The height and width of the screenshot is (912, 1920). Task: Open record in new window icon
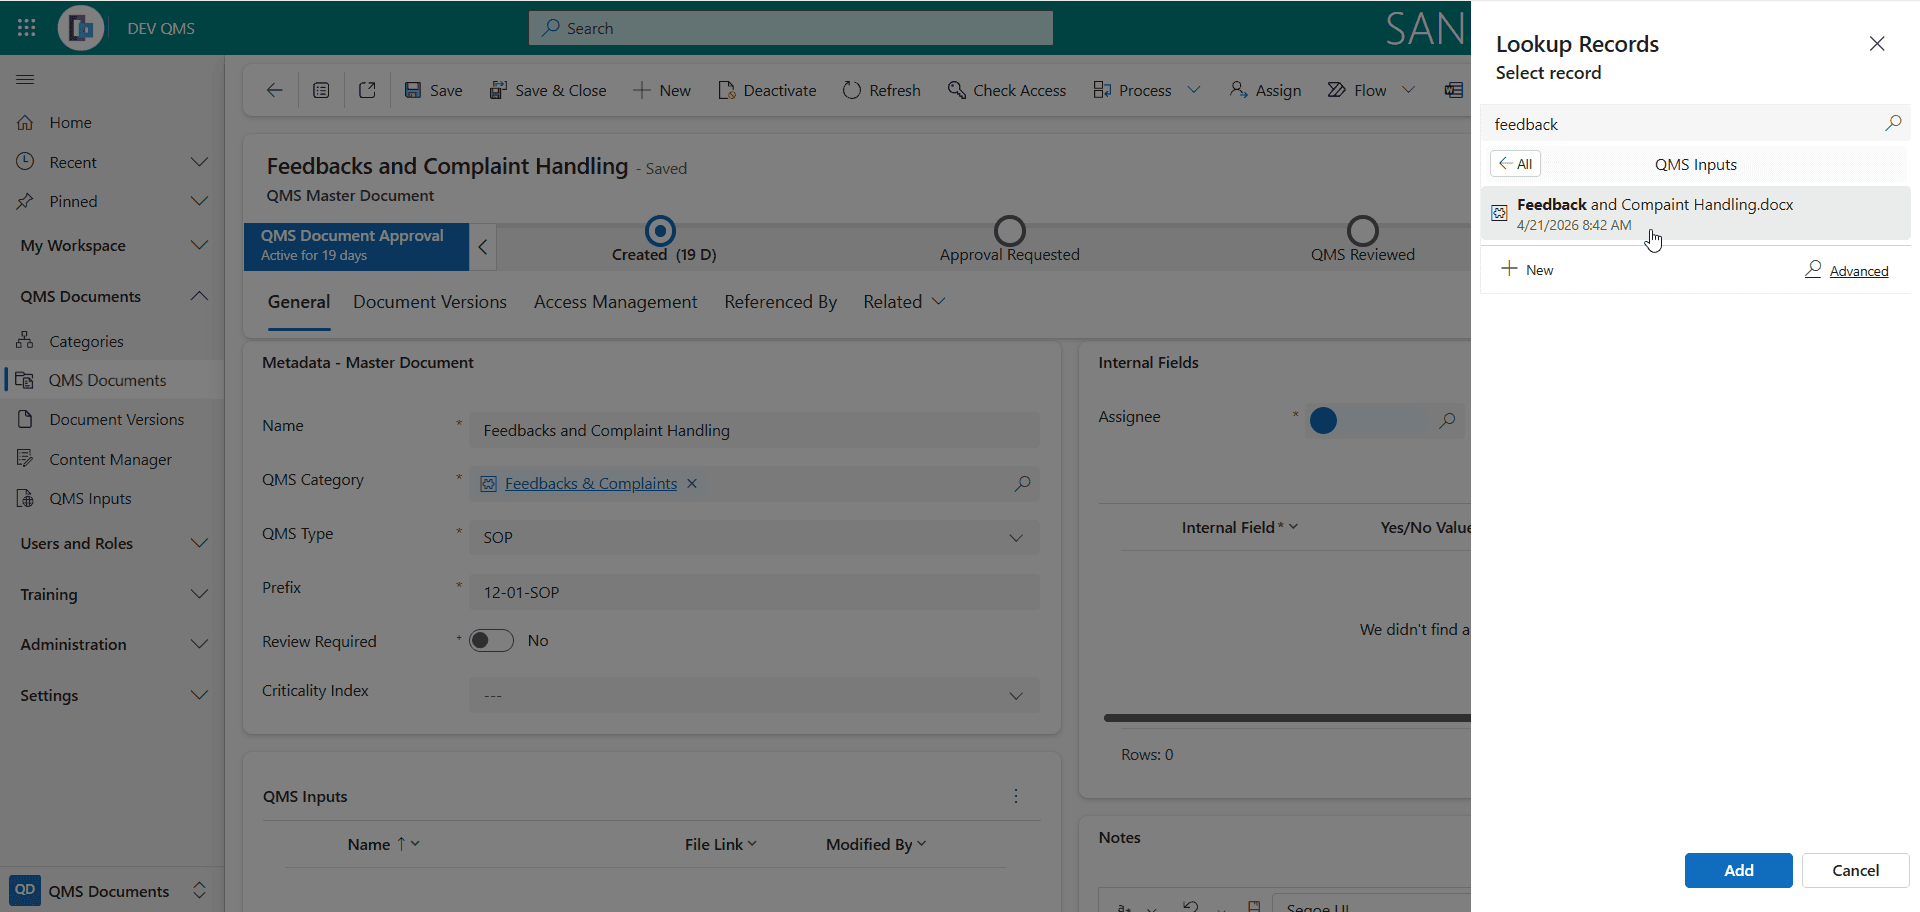point(367,90)
